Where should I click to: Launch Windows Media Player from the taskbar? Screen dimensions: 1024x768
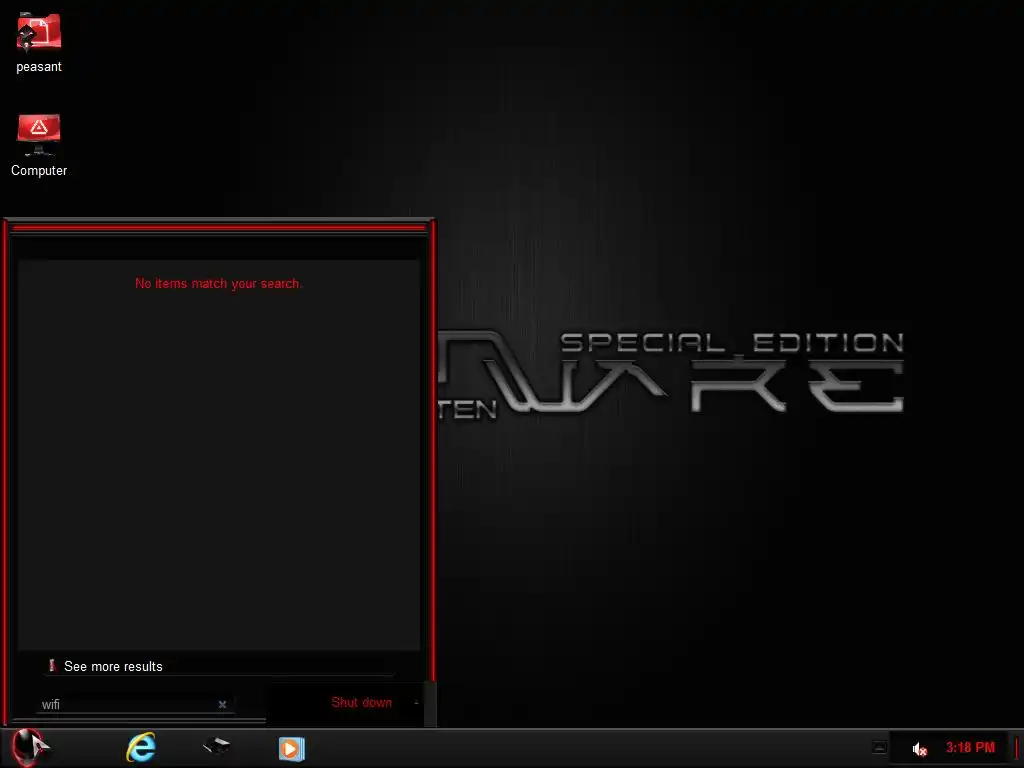coord(291,748)
